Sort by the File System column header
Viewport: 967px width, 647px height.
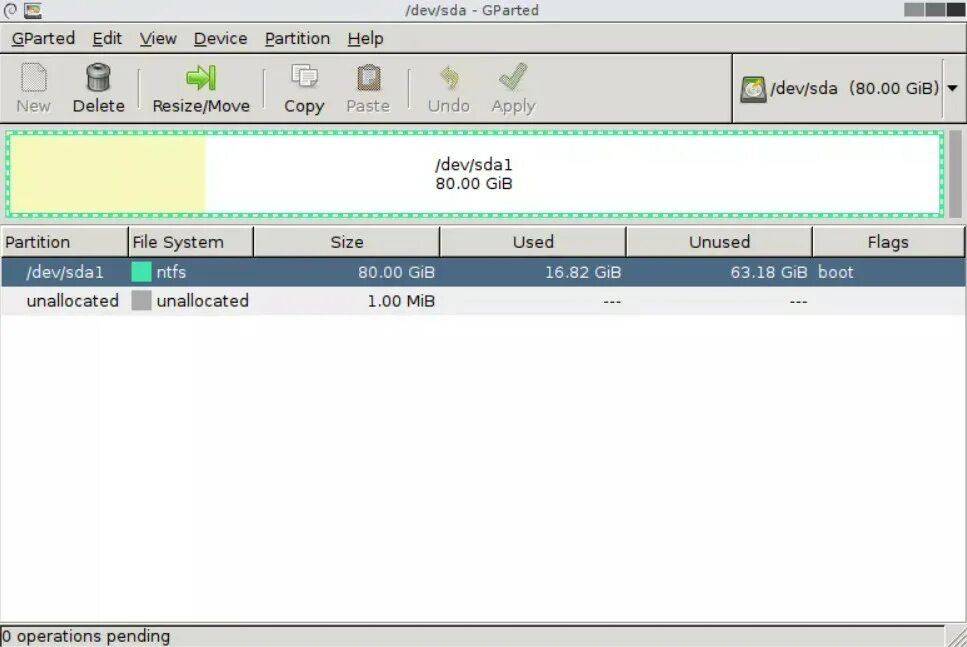191,242
